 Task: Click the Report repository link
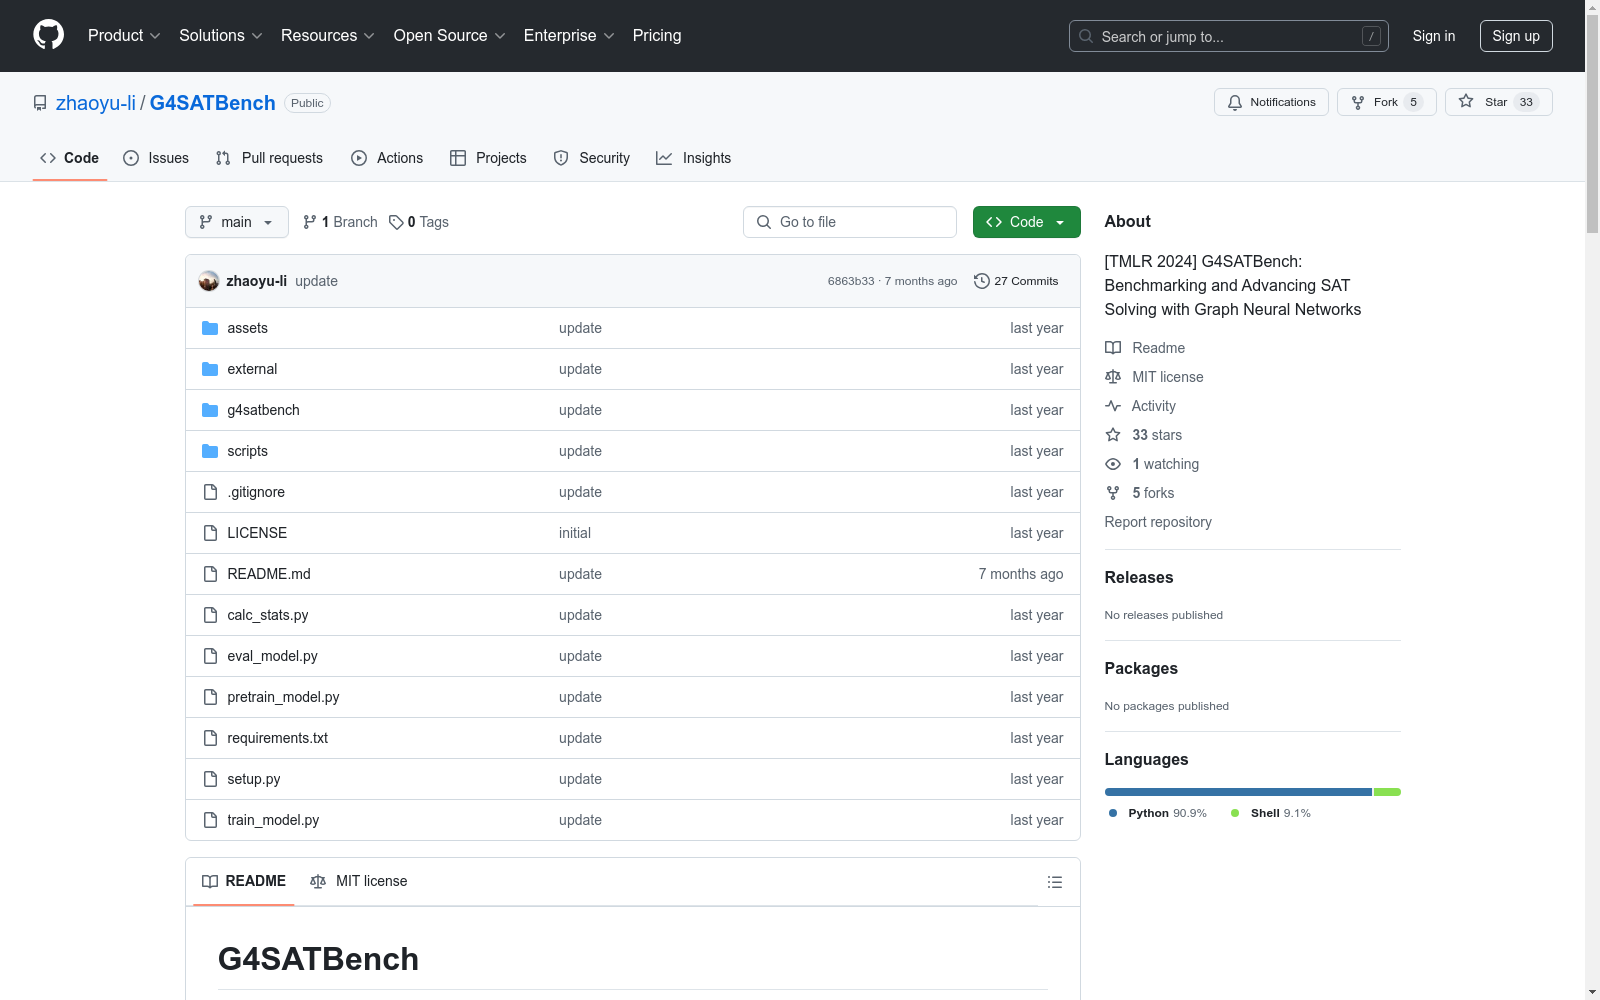[1158, 522]
